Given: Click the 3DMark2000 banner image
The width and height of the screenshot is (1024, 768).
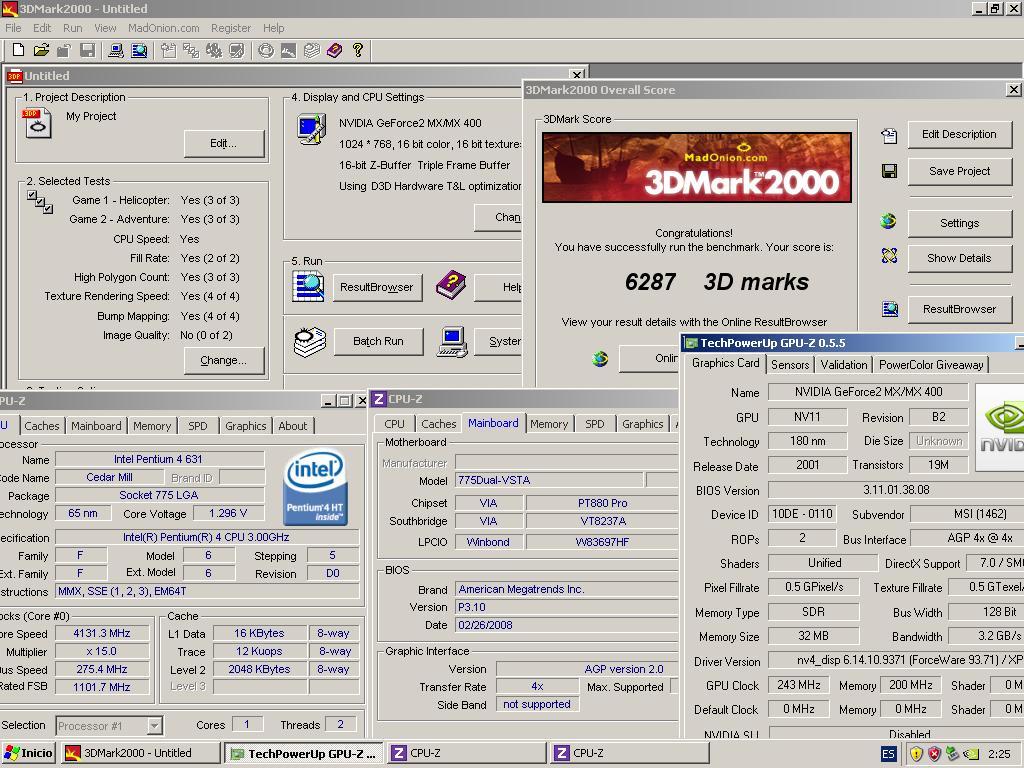Looking at the screenshot, I should pyautogui.click(x=697, y=167).
